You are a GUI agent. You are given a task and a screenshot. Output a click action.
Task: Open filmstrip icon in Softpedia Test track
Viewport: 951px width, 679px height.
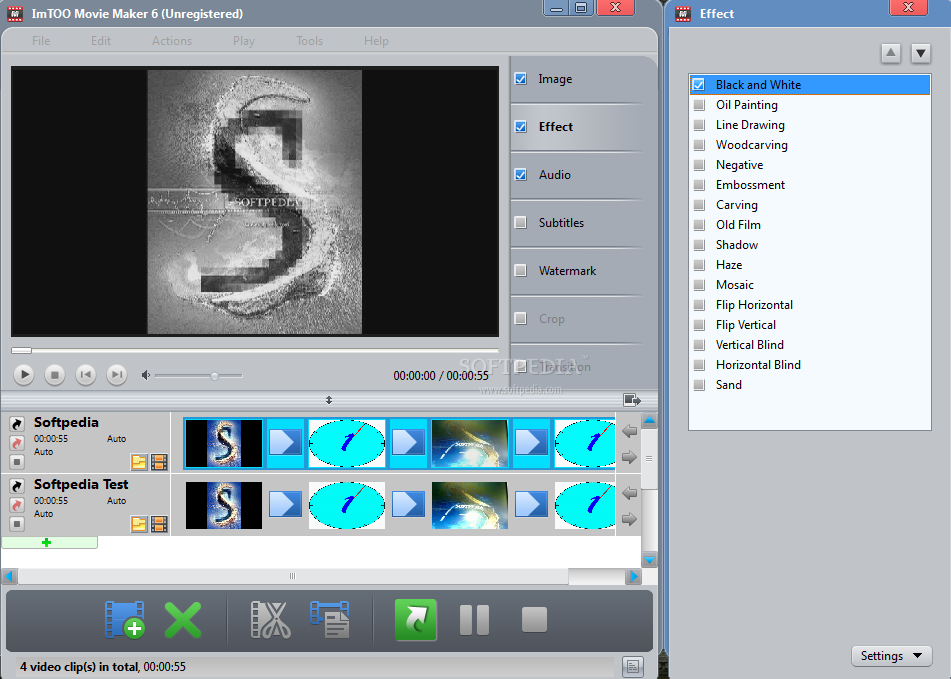(159, 524)
